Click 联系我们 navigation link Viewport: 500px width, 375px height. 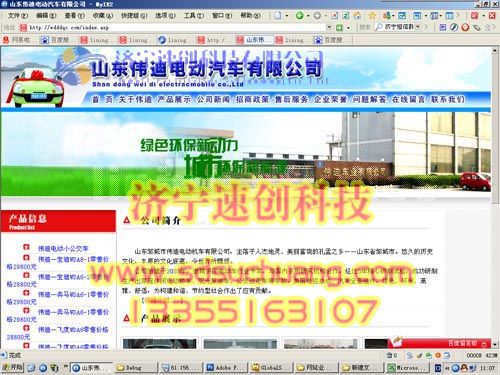448,99
